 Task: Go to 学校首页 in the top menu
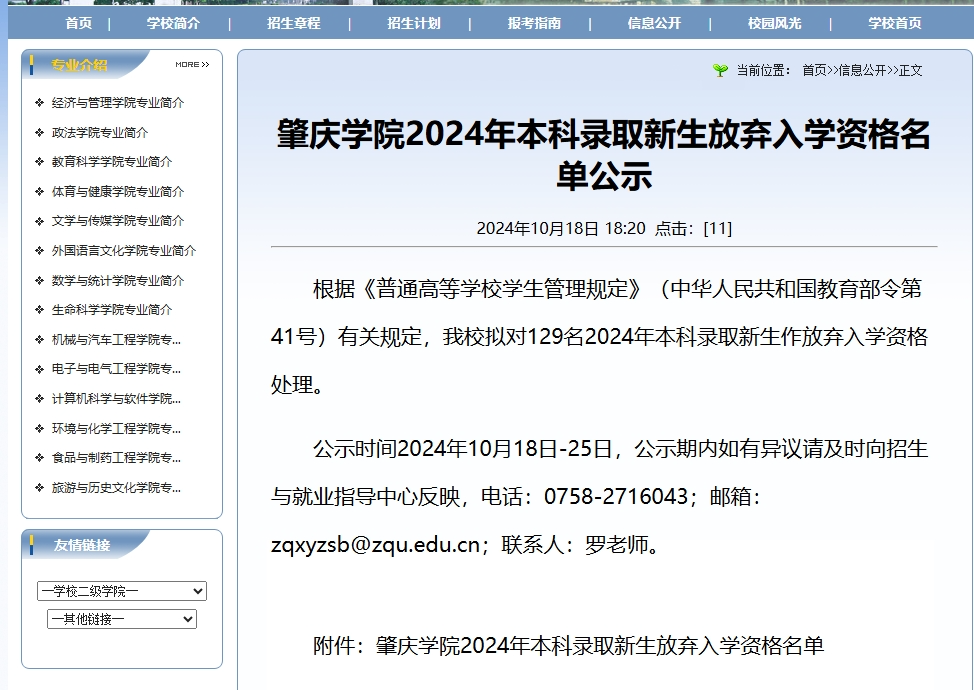894,24
